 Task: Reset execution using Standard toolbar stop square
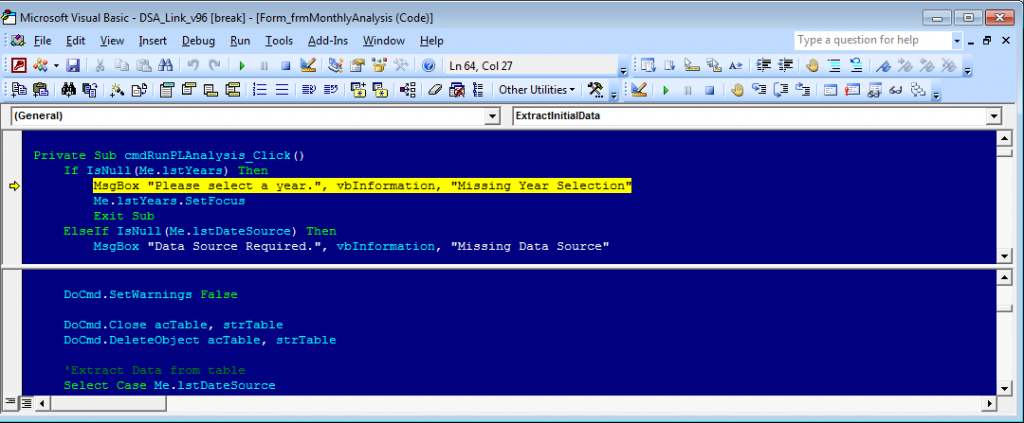(285, 65)
